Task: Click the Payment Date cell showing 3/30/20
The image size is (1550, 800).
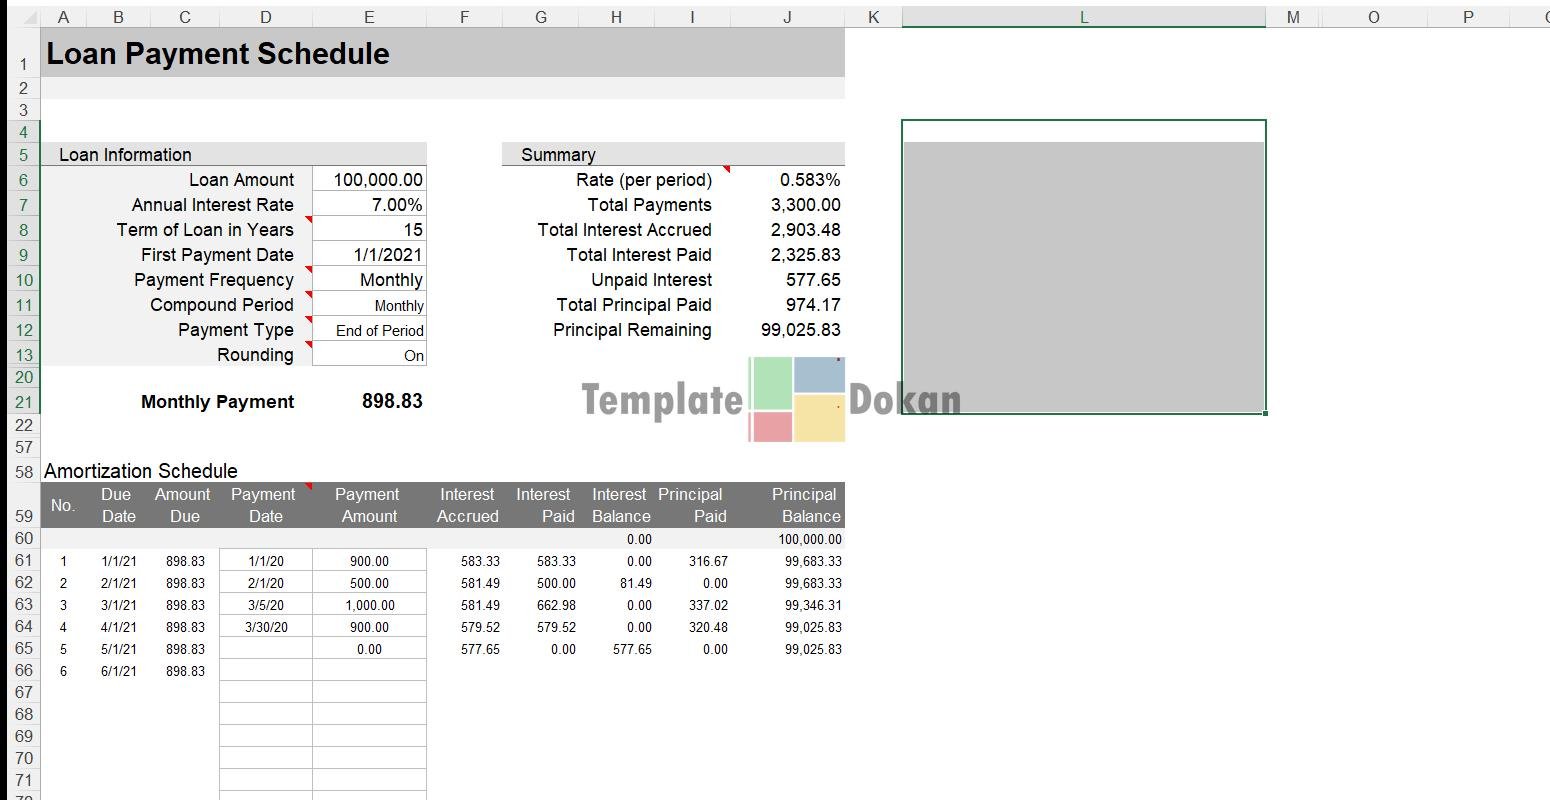Action: [x=265, y=627]
